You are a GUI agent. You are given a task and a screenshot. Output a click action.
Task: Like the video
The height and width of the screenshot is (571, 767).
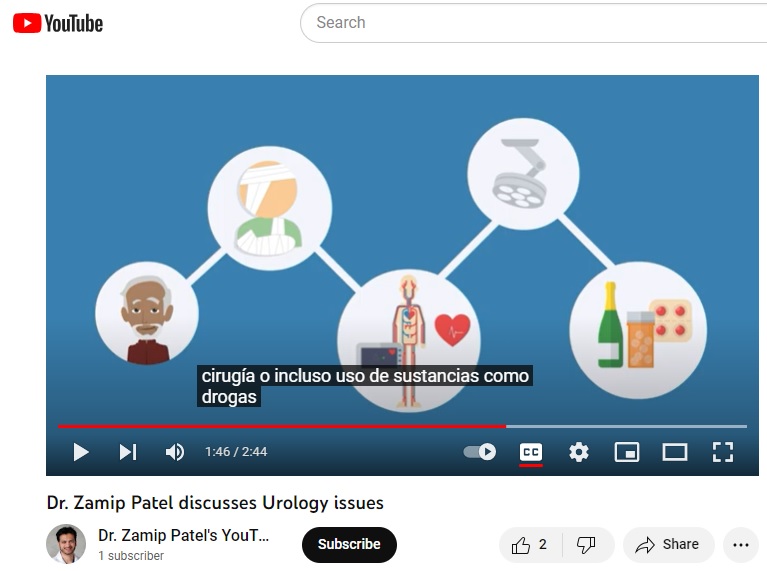coord(530,545)
